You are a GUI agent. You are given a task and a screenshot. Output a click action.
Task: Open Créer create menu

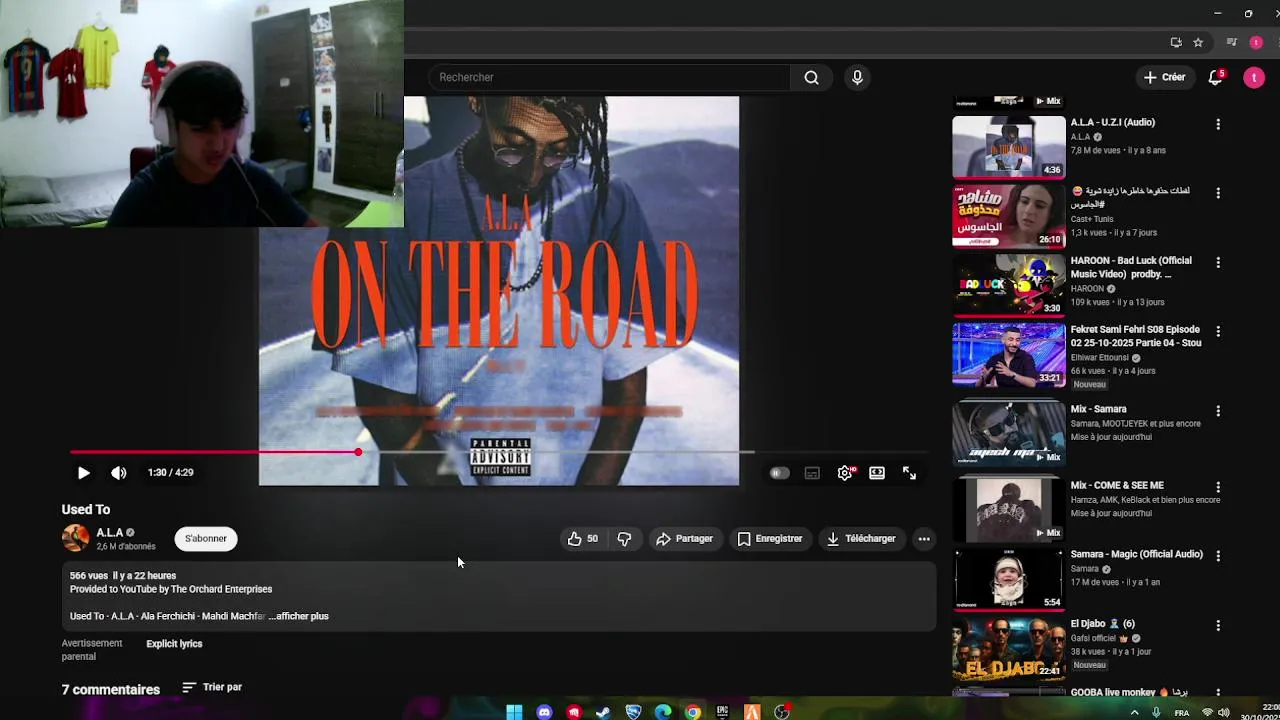click(x=1164, y=77)
